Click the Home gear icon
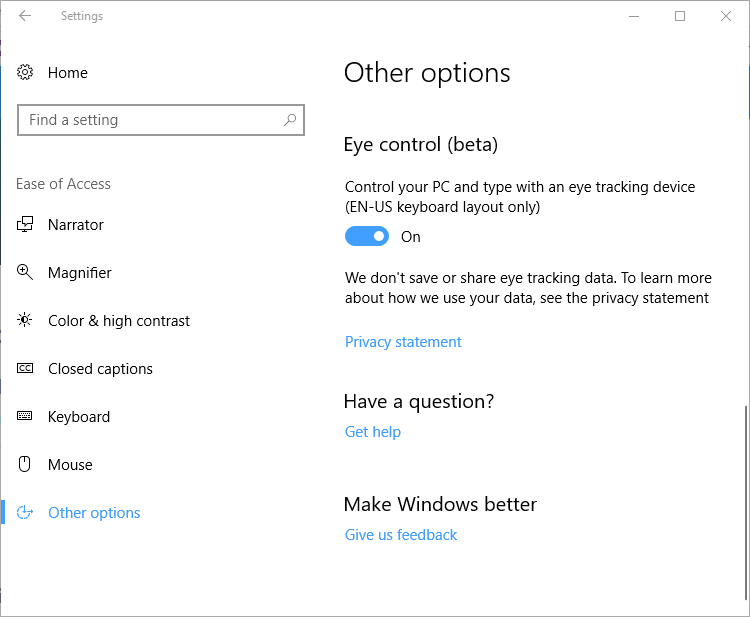Viewport: 750px width, 617px height. tap(26, 73)
